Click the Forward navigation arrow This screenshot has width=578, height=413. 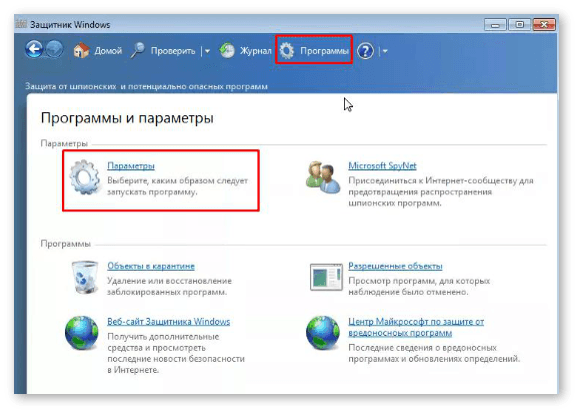[55, 49]
